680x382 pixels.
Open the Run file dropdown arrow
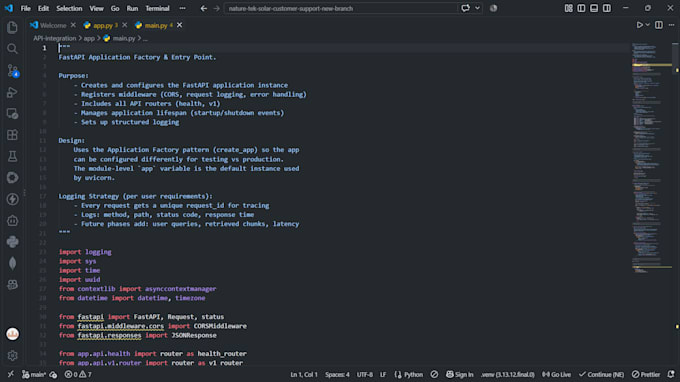[648, 25]
